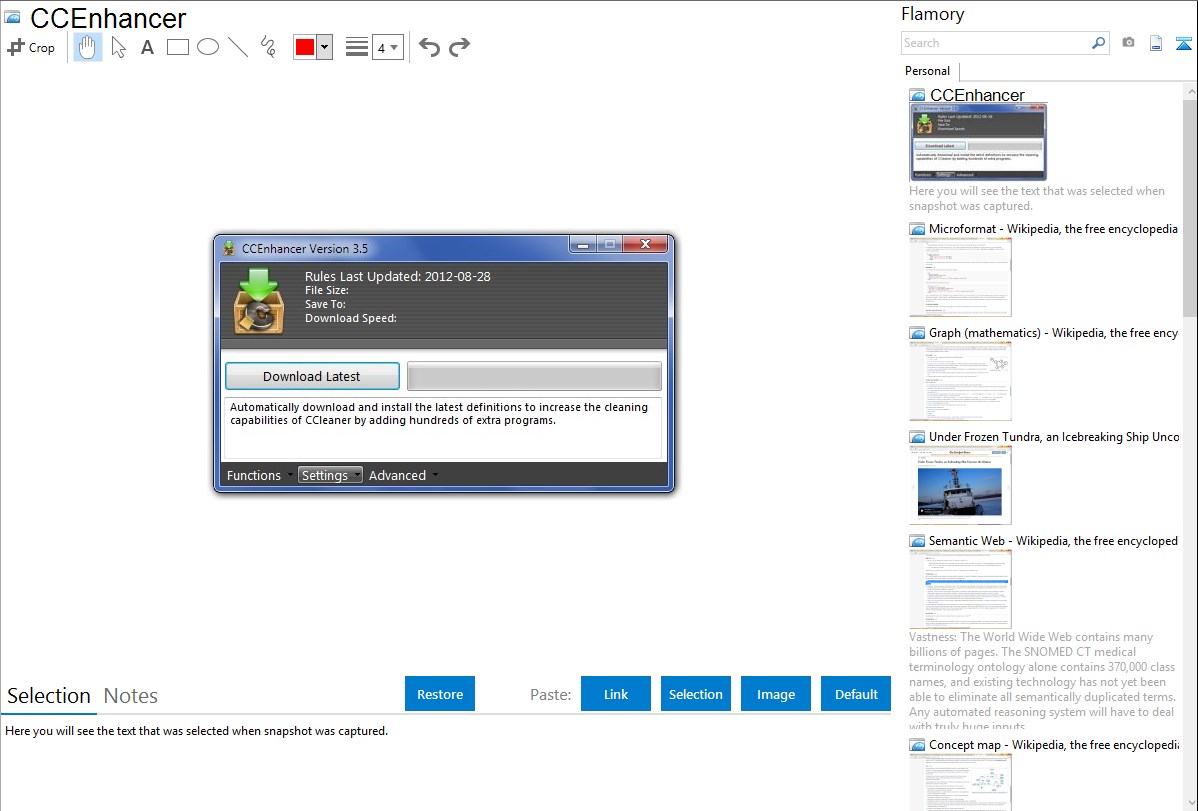
Task: Open the Personal tab
Action: point(927,71)
